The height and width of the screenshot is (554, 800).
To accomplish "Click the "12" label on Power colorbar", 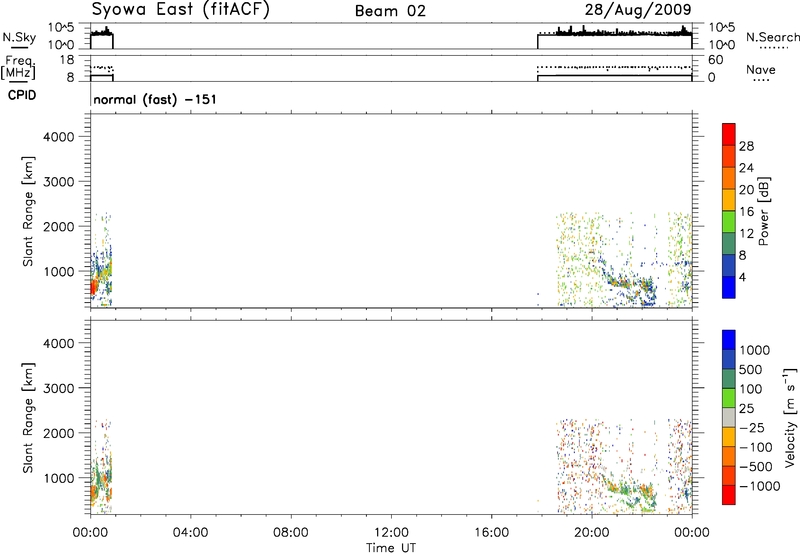I will [746, 234].
